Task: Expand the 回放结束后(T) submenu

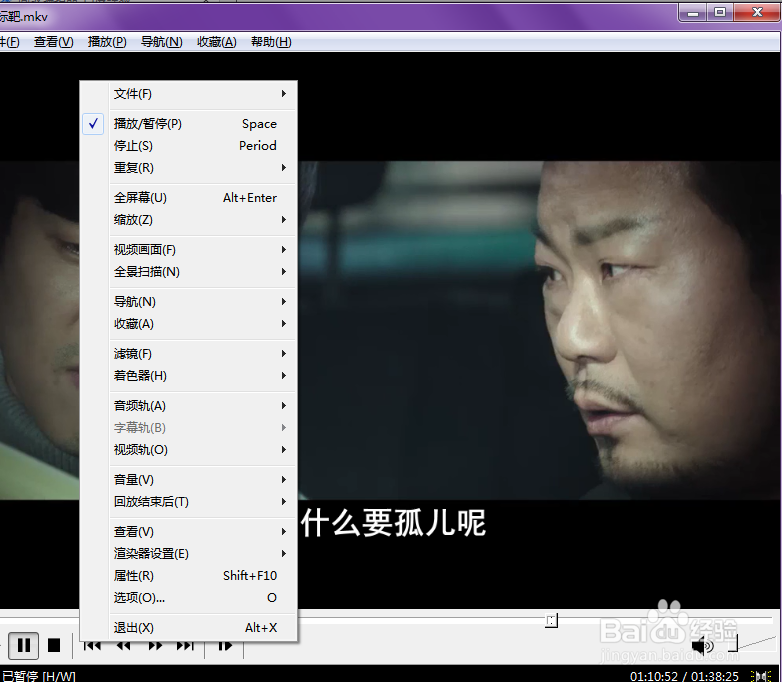Action: 189,501
